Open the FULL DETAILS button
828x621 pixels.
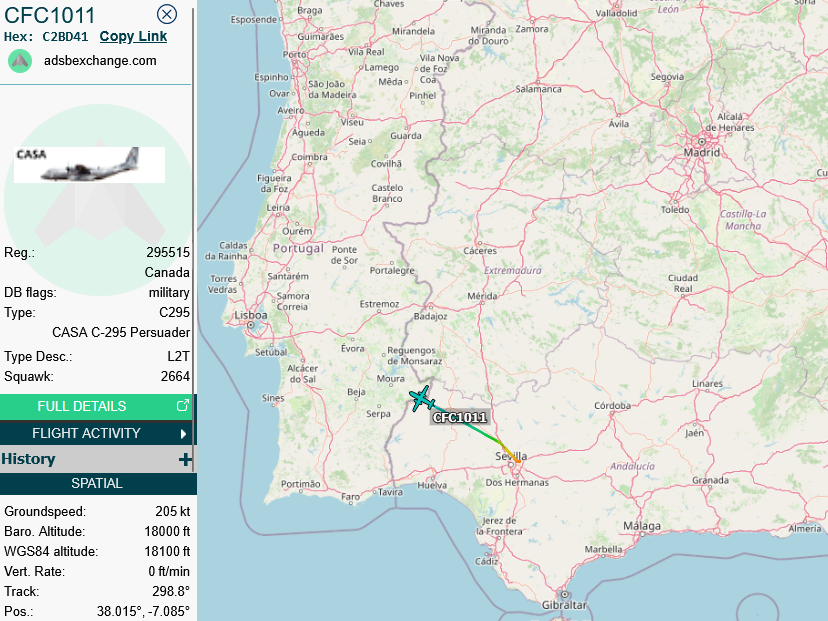[97, 406]
